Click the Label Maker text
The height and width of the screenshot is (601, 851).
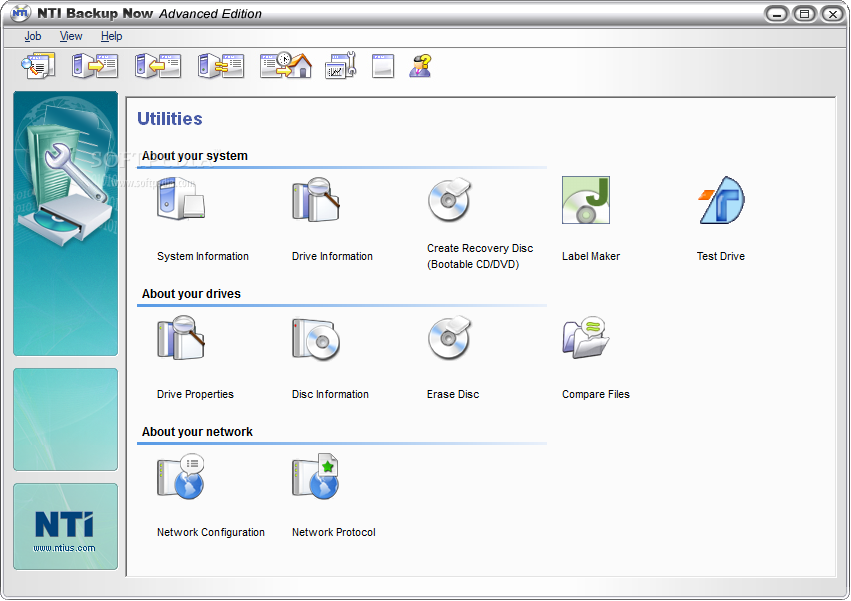click(590, 256)
